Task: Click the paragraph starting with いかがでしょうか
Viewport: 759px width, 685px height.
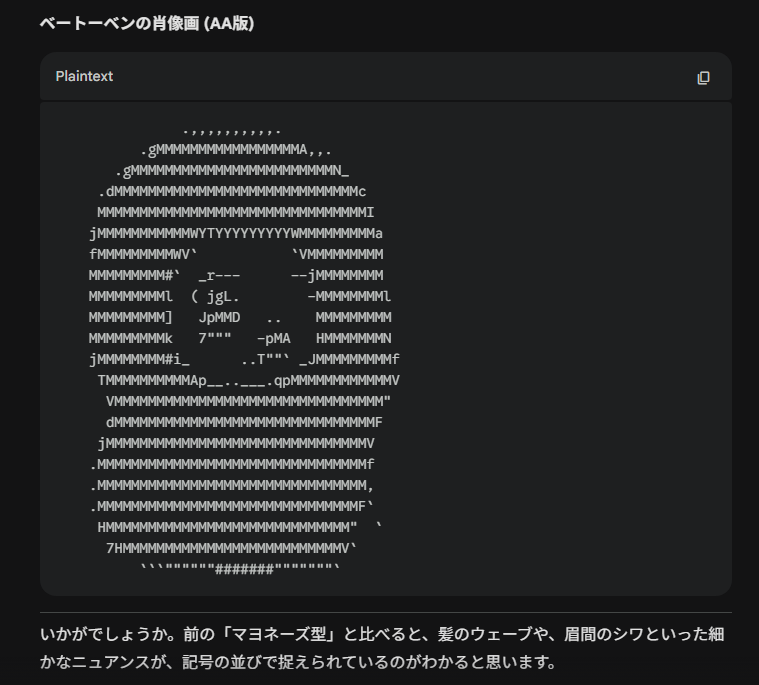Action: (382, 648)
